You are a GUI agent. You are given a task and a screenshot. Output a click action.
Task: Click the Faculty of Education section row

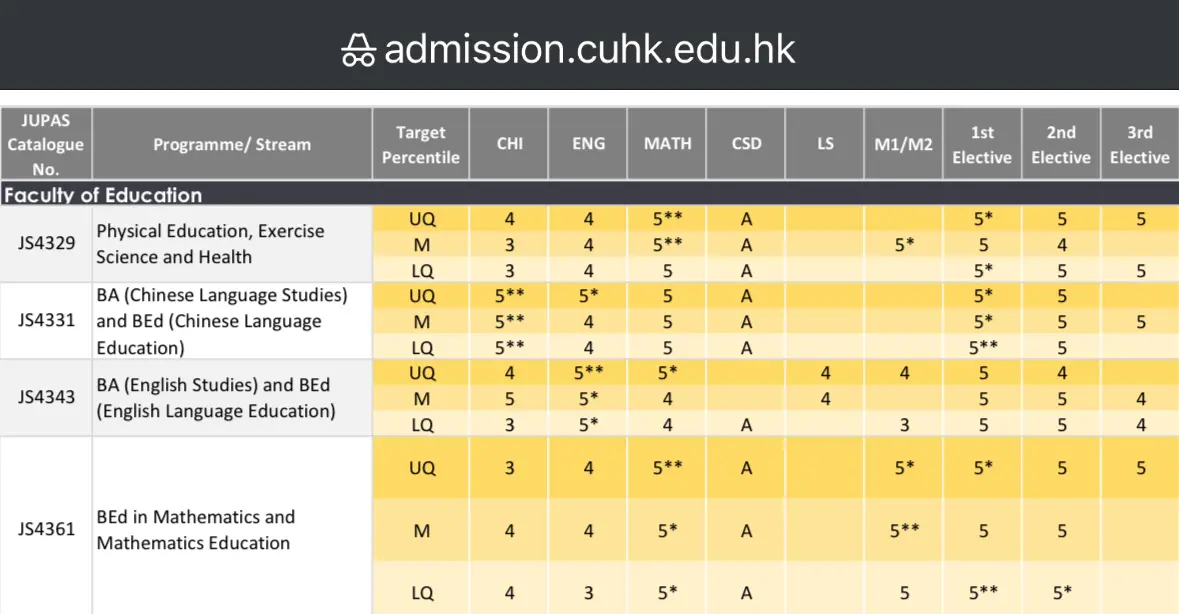[x=590, y=194]
